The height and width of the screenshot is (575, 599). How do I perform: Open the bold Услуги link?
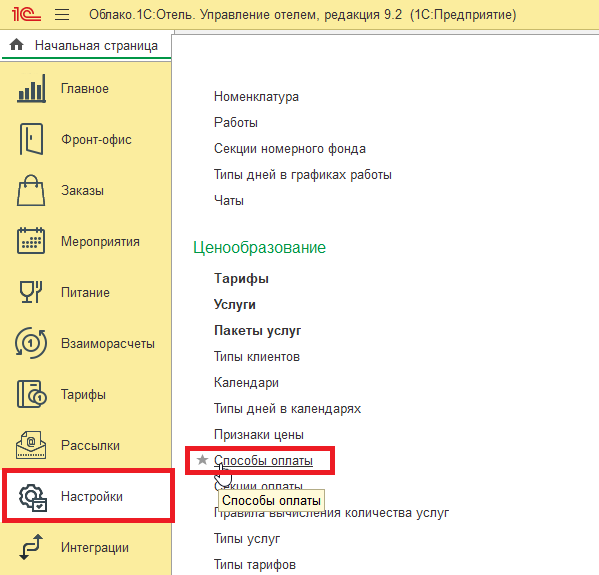coord(235,305)
